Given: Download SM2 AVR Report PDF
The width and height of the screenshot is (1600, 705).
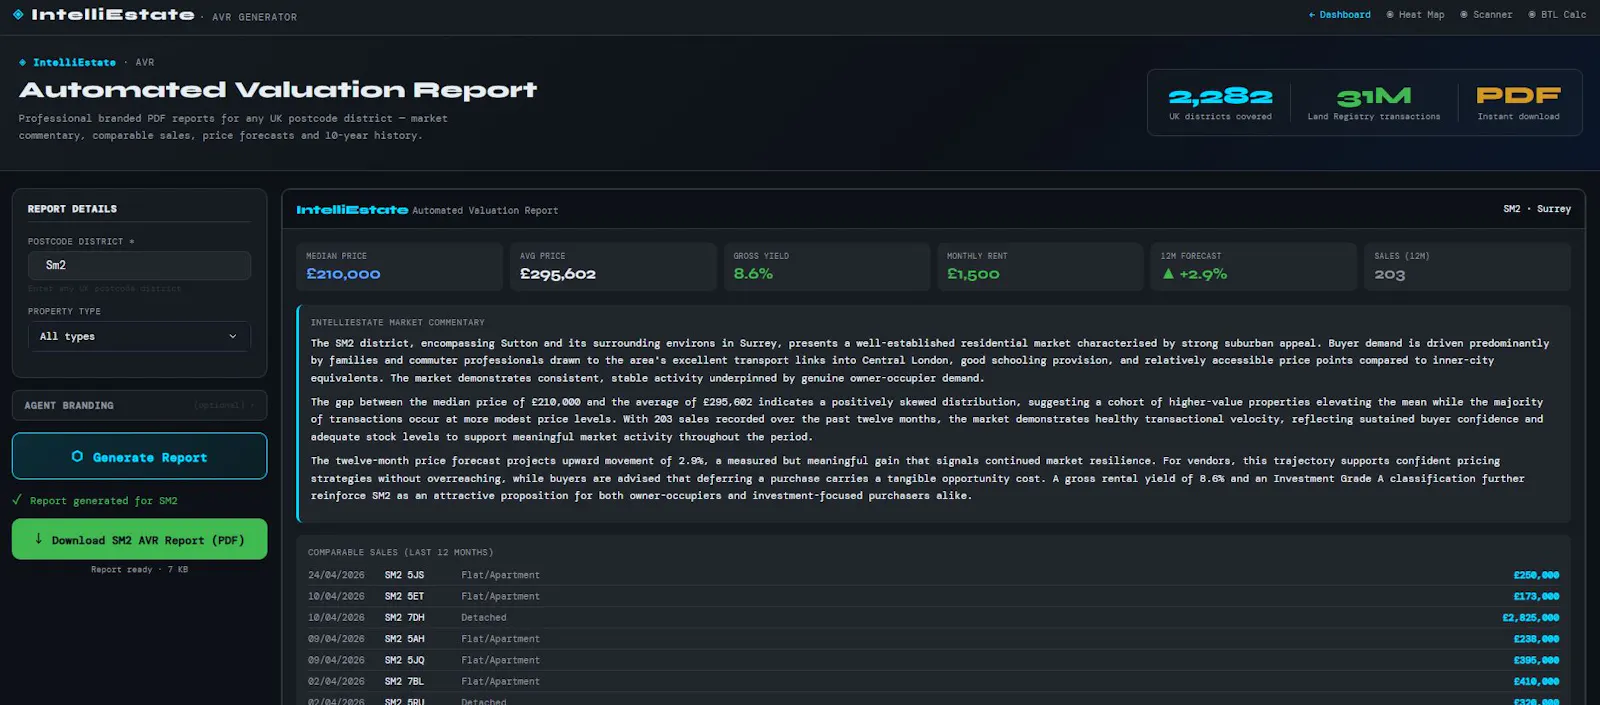Looking at the screenshot, I should click(x=139, y=540).
